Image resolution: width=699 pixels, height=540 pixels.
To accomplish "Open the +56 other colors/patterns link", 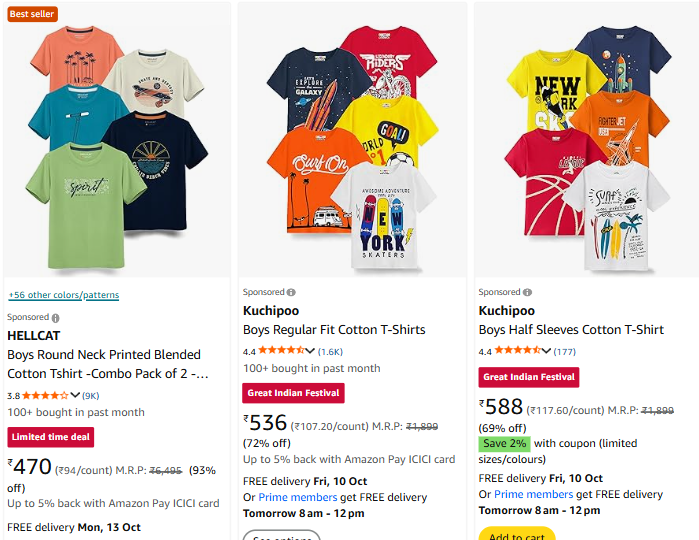I will [63, 295].
